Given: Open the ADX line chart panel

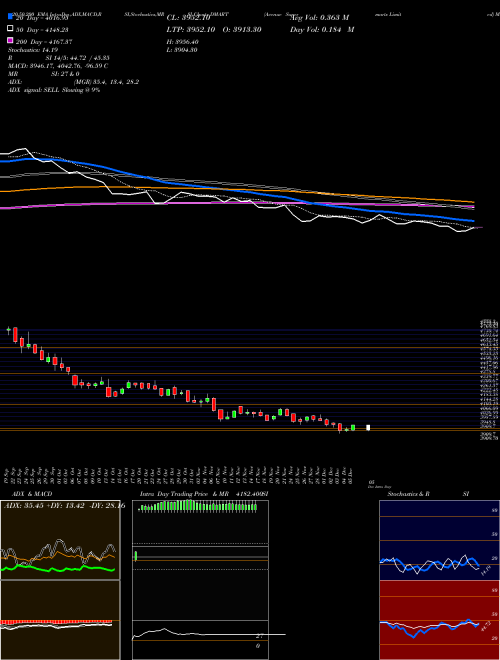Looking at the screenshot, I should pyautogui.click(x=60, y=540).
